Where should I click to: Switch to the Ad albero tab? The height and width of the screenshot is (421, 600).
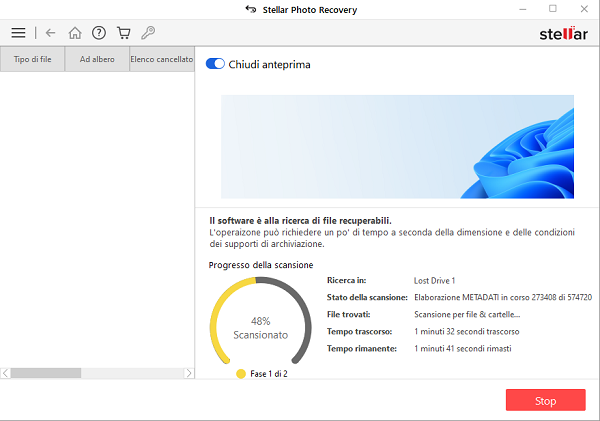tap(97, 59)
